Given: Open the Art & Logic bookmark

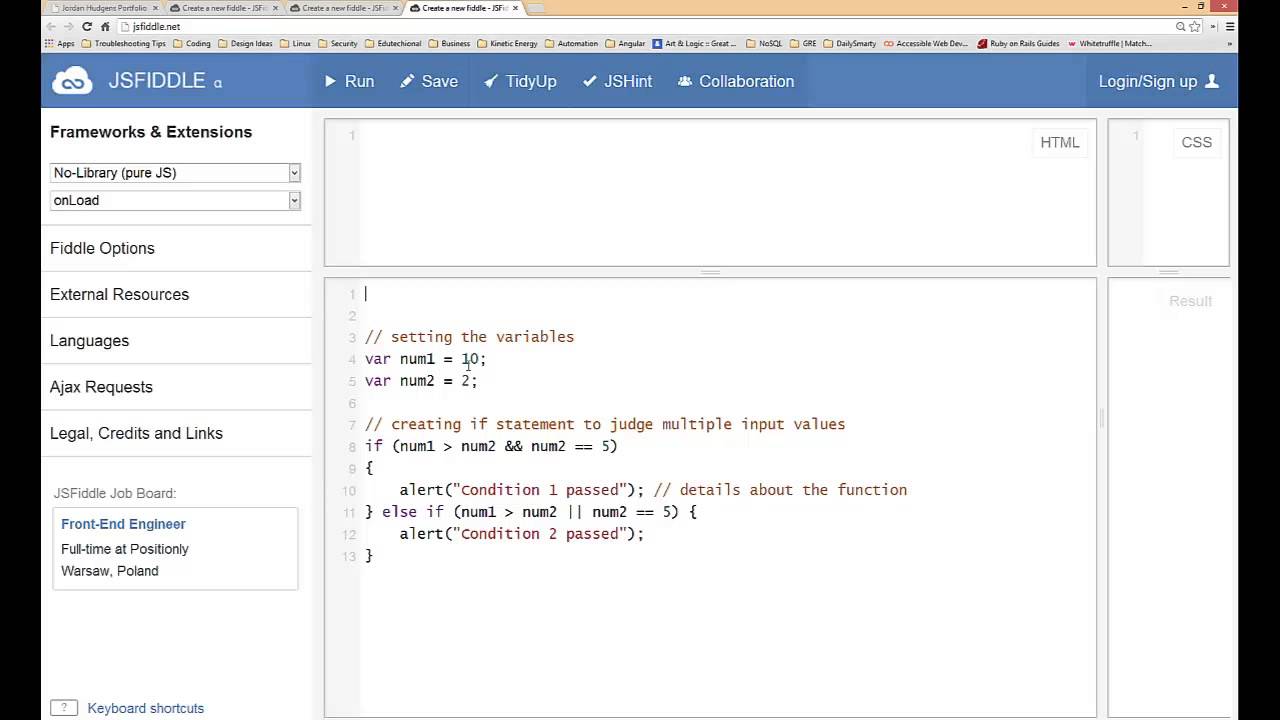Looking at the screenshot, I should point(694,44).
